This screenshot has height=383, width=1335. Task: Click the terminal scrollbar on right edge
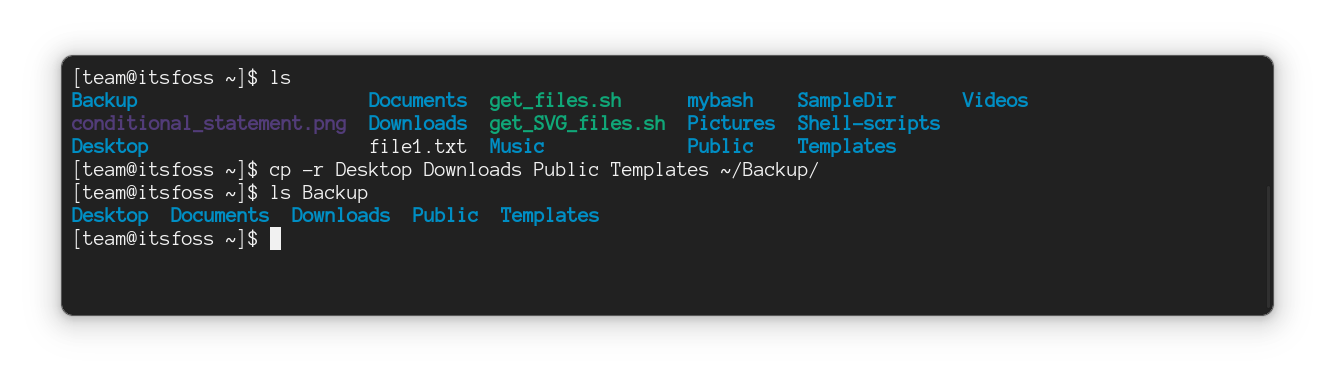point(1268,247)
